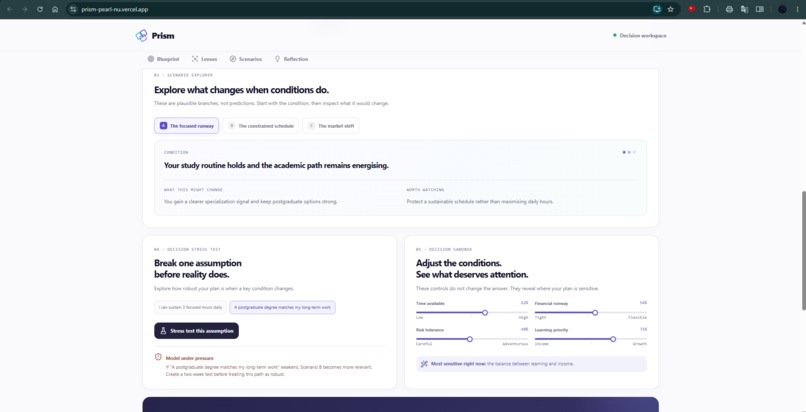Click 'Protect a sustainable schedule' sentence
The height and width of the screenshot is (412, 806).
(x=480, y=202)
